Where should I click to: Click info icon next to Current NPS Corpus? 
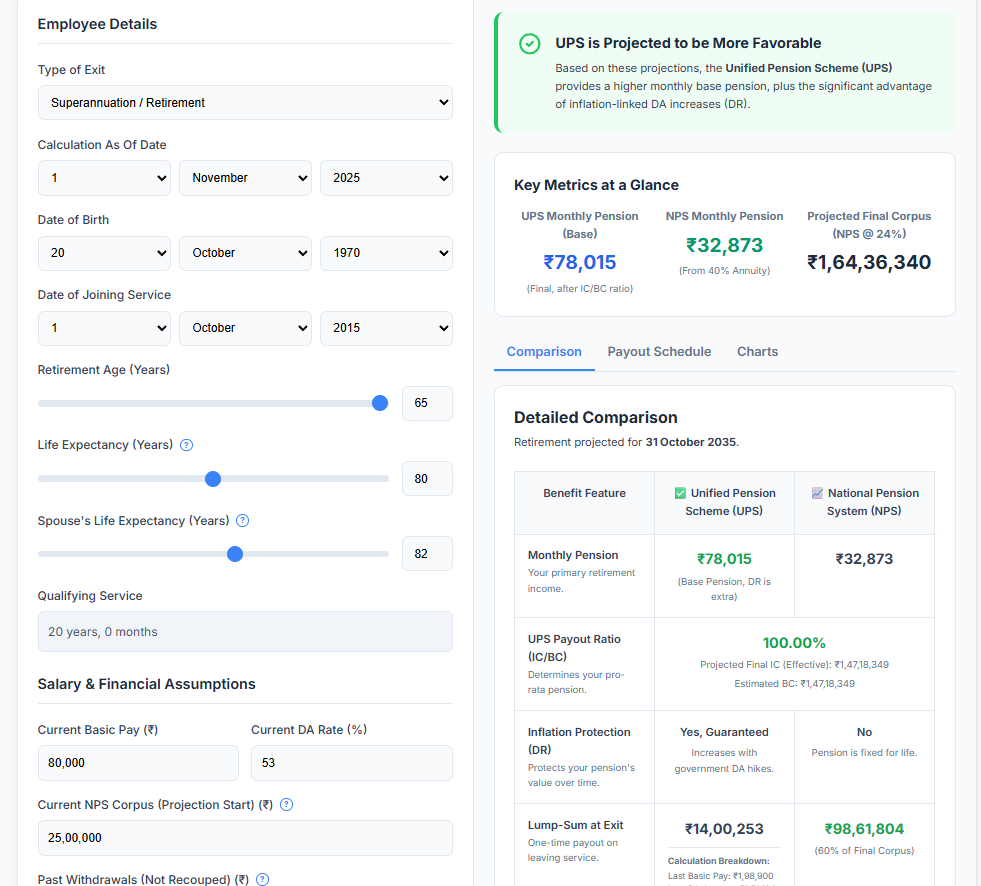286,805
